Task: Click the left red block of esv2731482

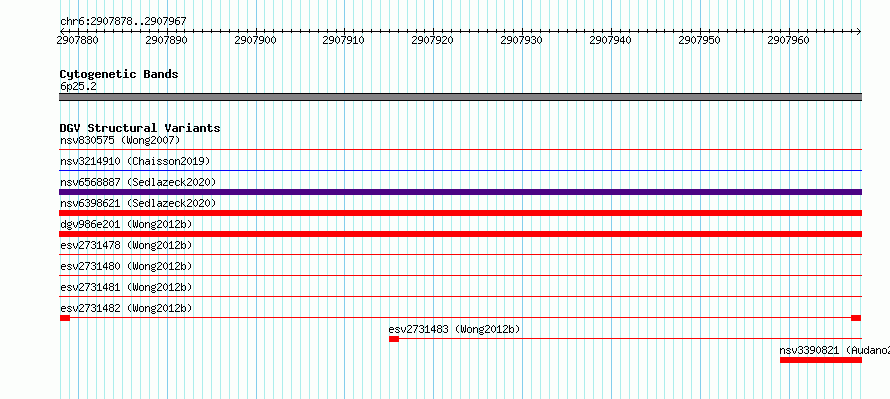Action: pyautogui.click(x=65, y=318)
